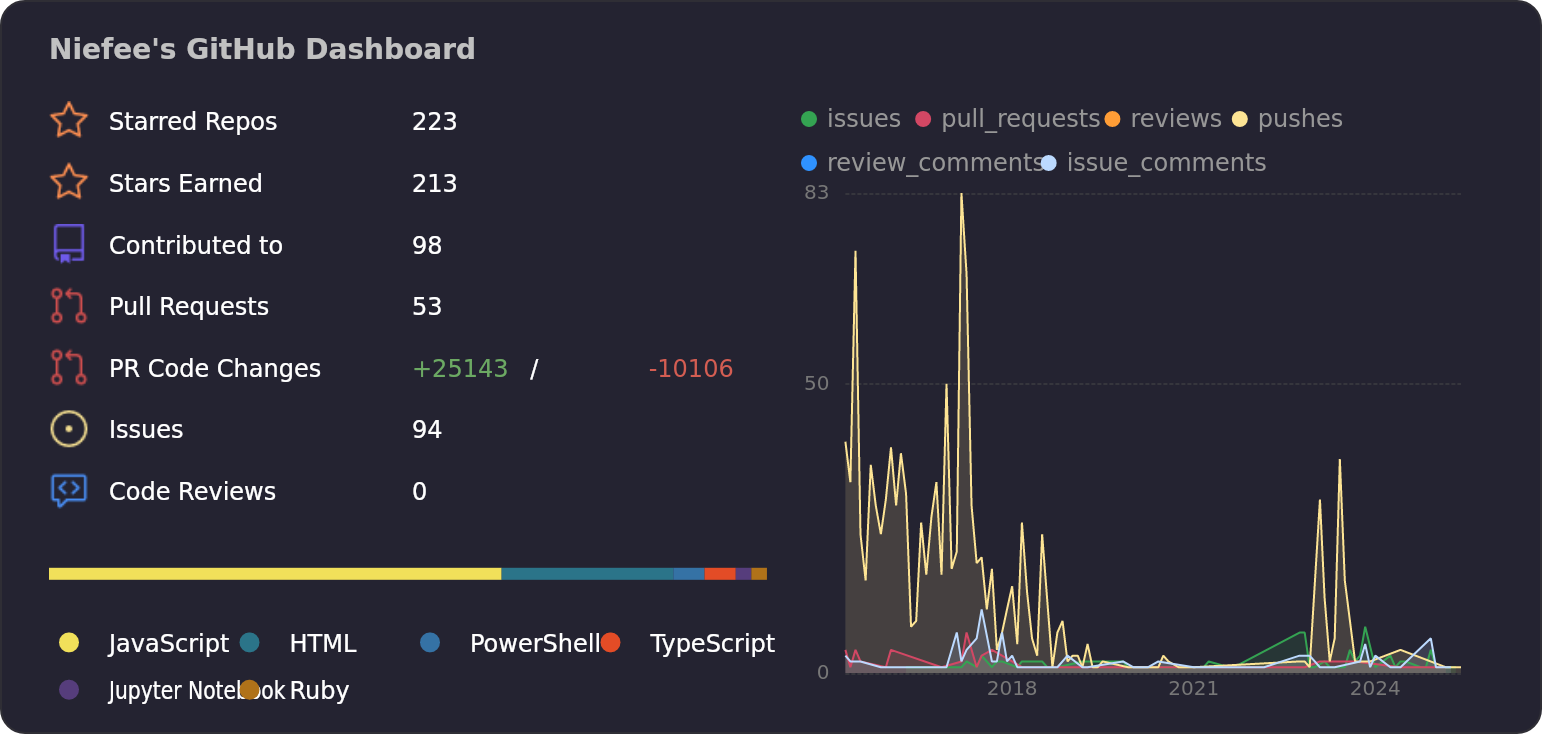The width and height of the screenshot is (1542, 734).
Task: Click the Starred Repos star icon
Action: pos(68,121)
